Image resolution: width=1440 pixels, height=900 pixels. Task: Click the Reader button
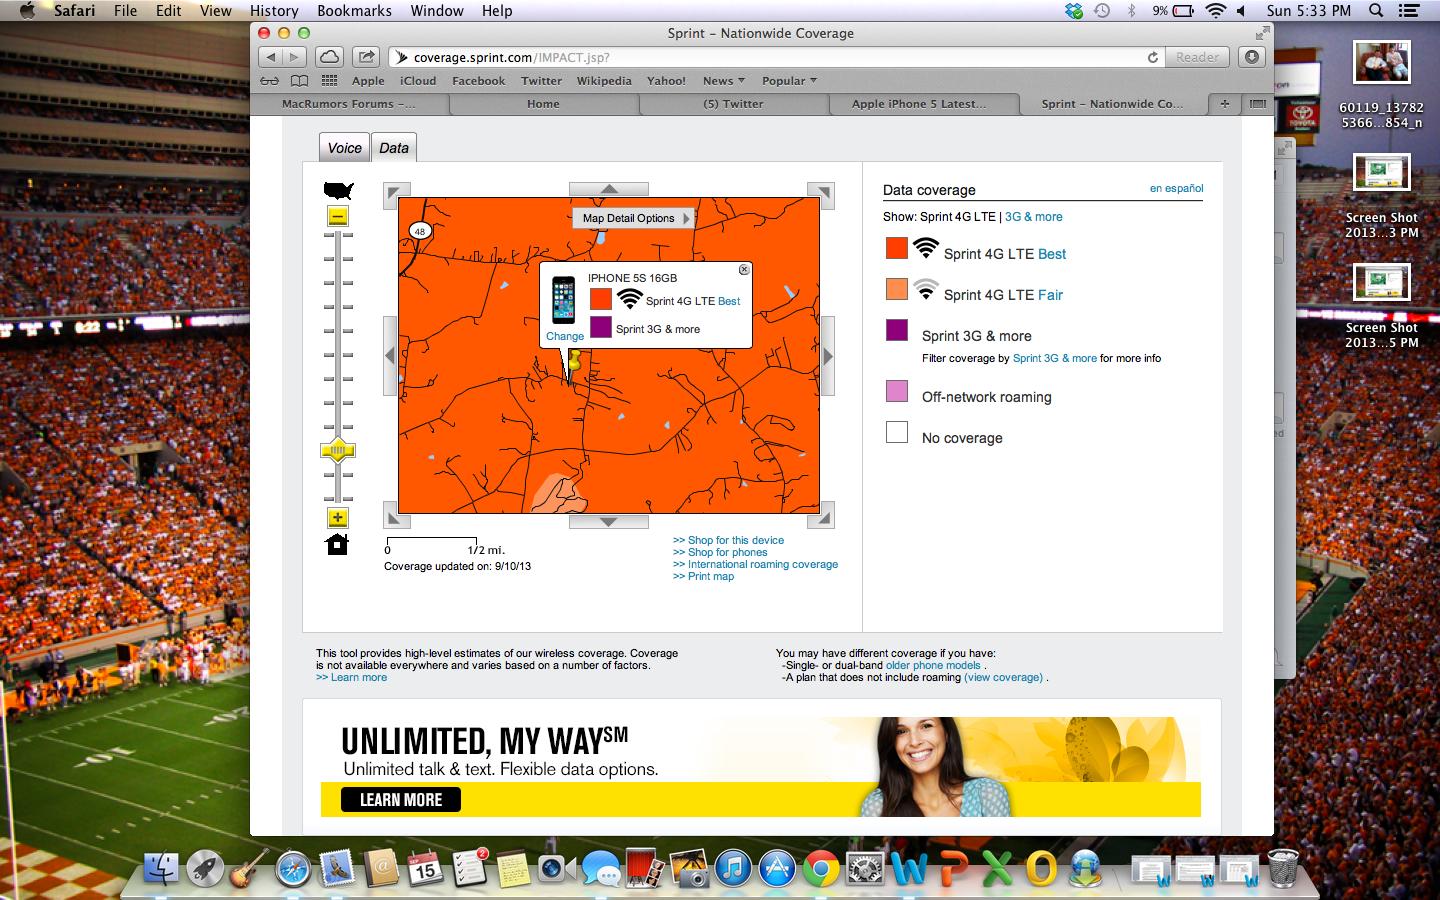(x=1197, y=57)
